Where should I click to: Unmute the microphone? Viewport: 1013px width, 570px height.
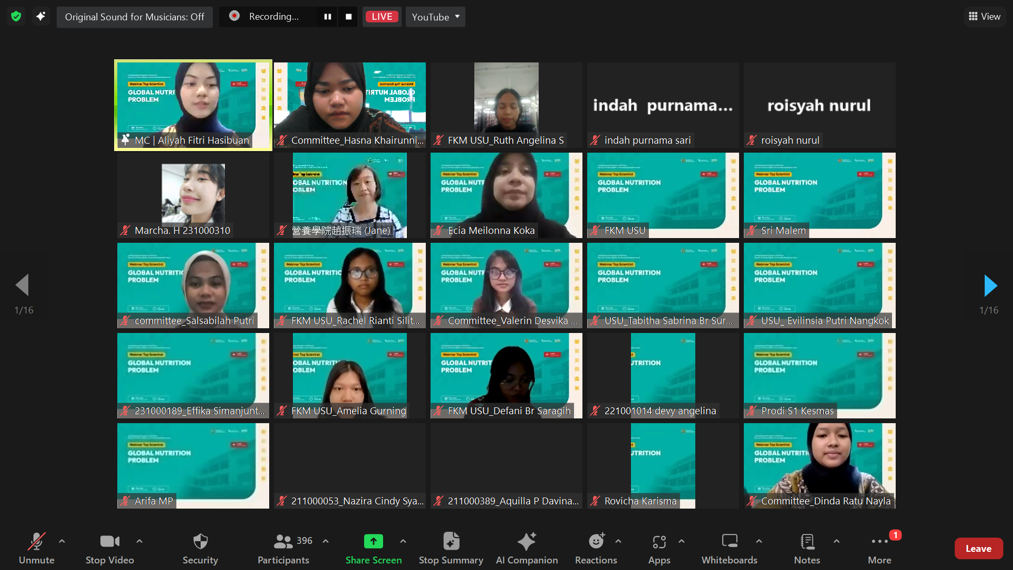(36, 548)
